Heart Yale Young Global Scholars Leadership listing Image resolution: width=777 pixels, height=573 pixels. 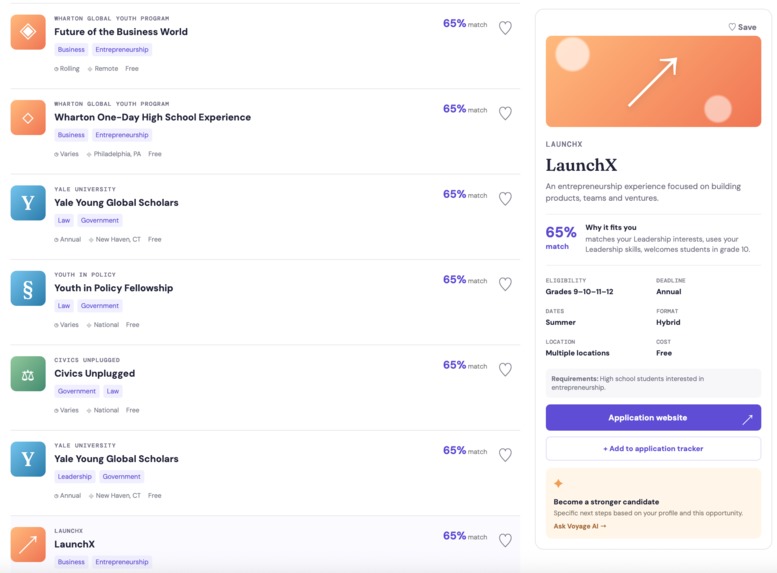point(505,455)
